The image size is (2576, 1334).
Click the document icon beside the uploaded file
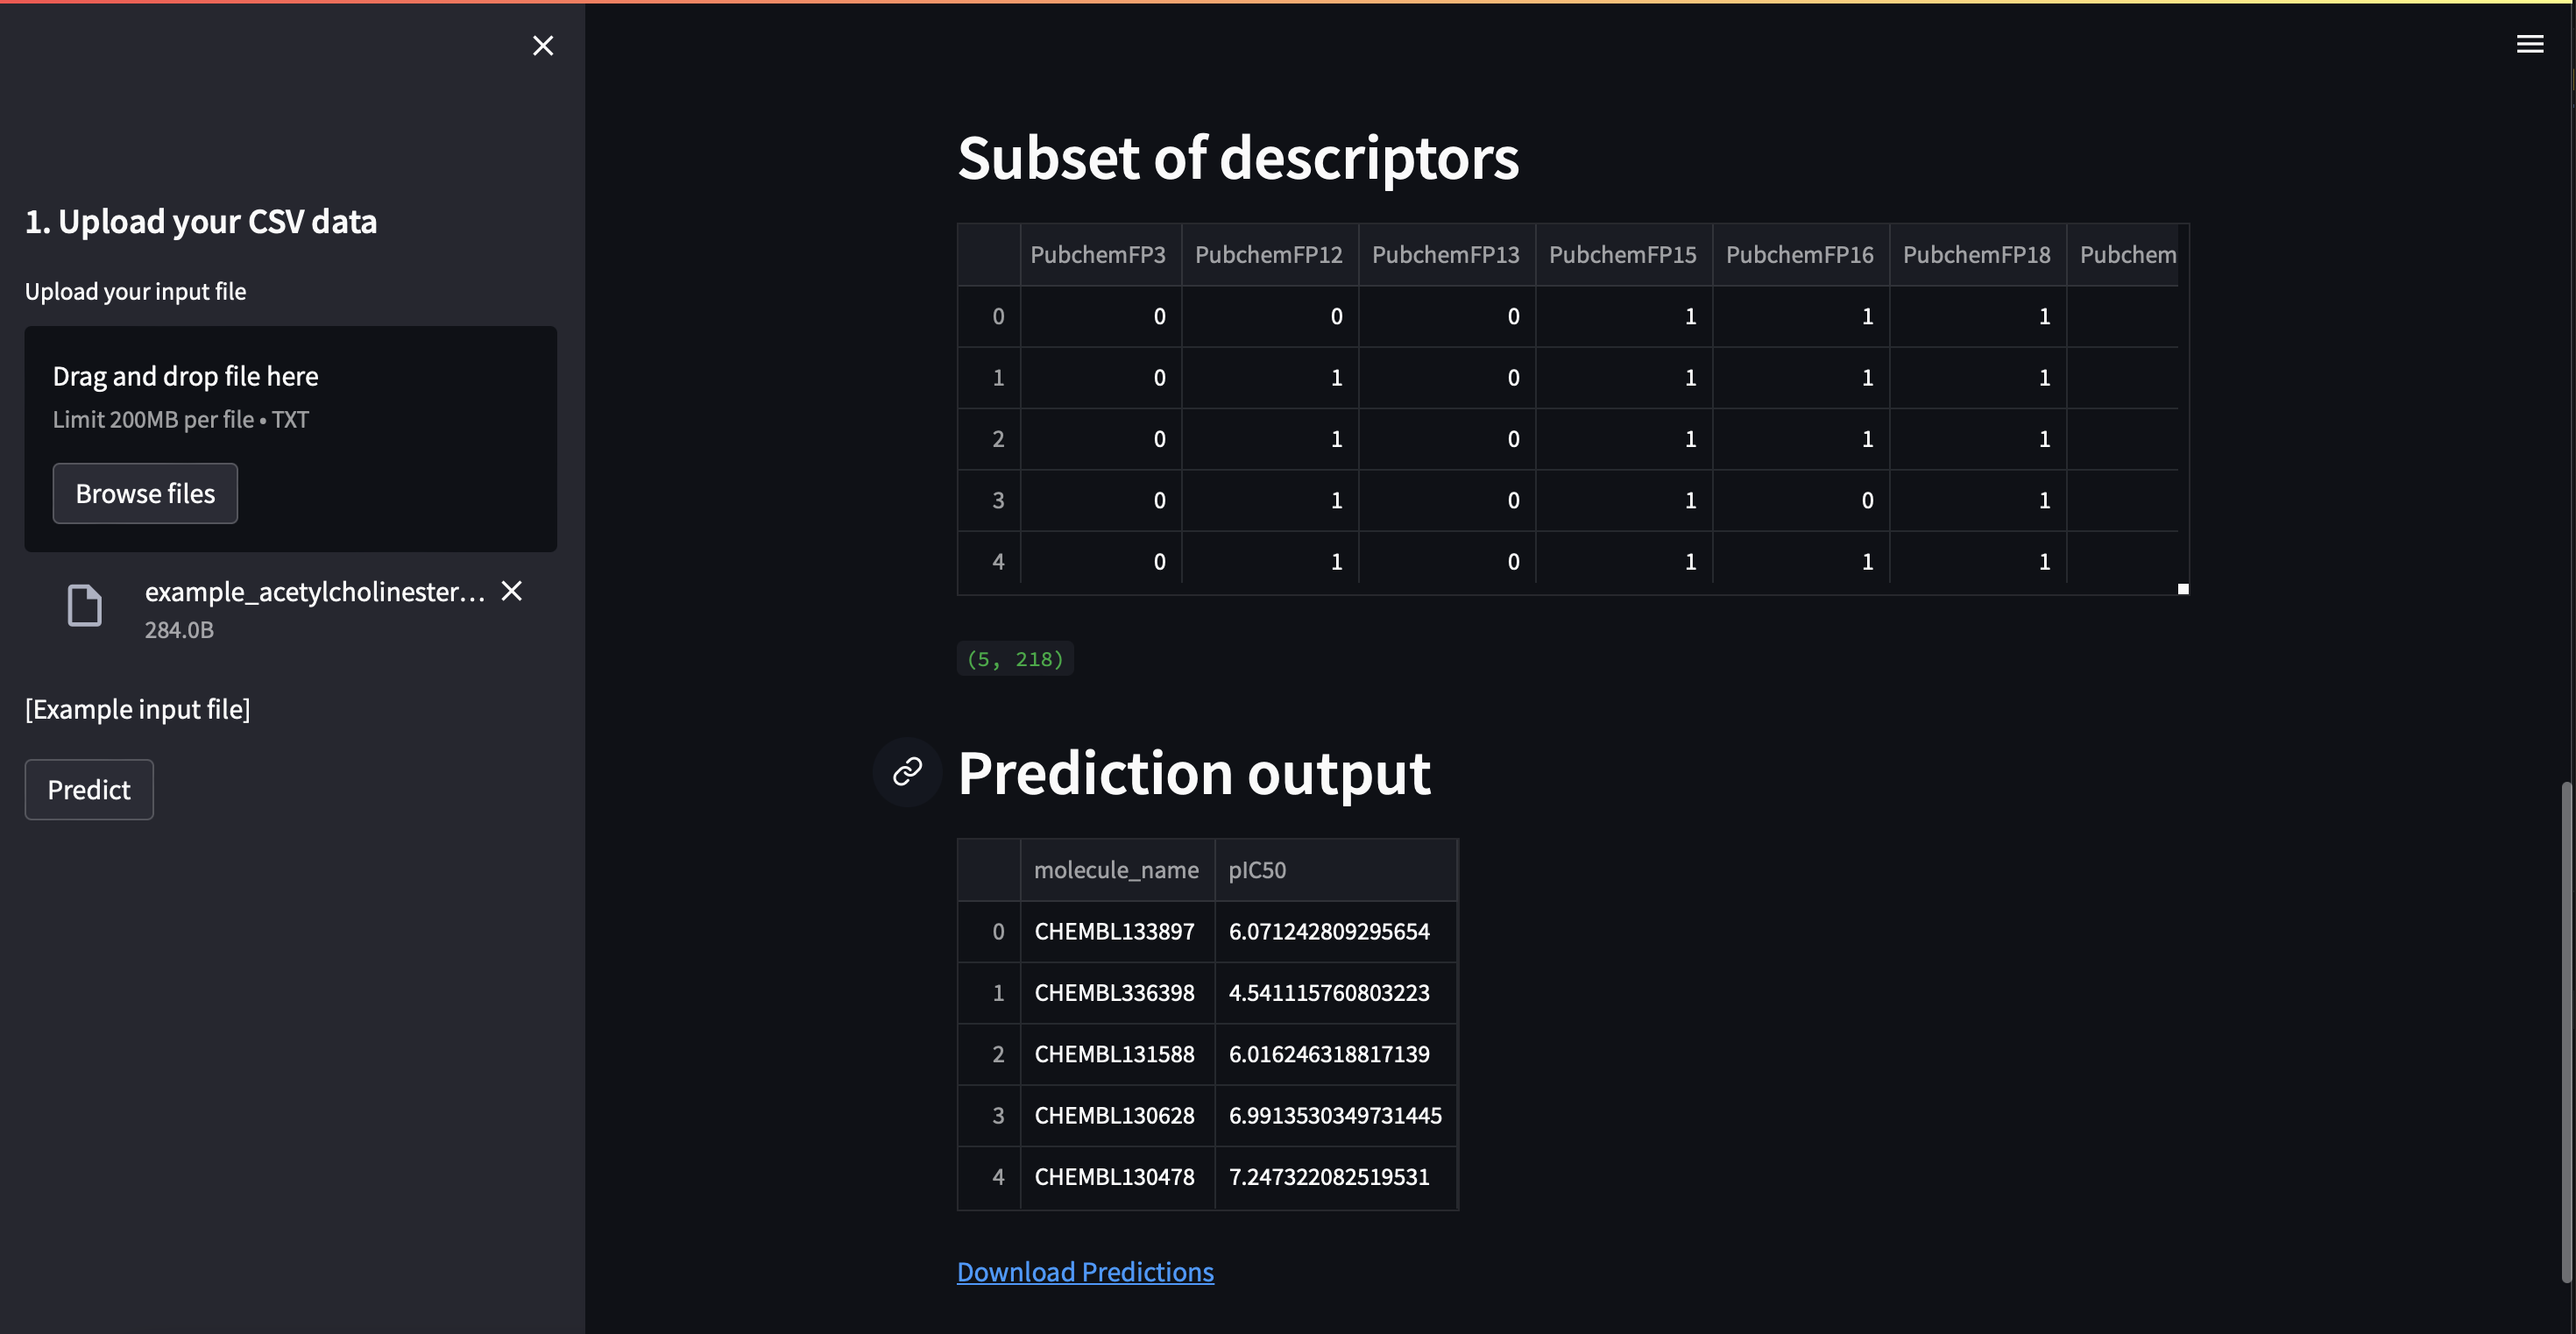(x=85, y=606)
